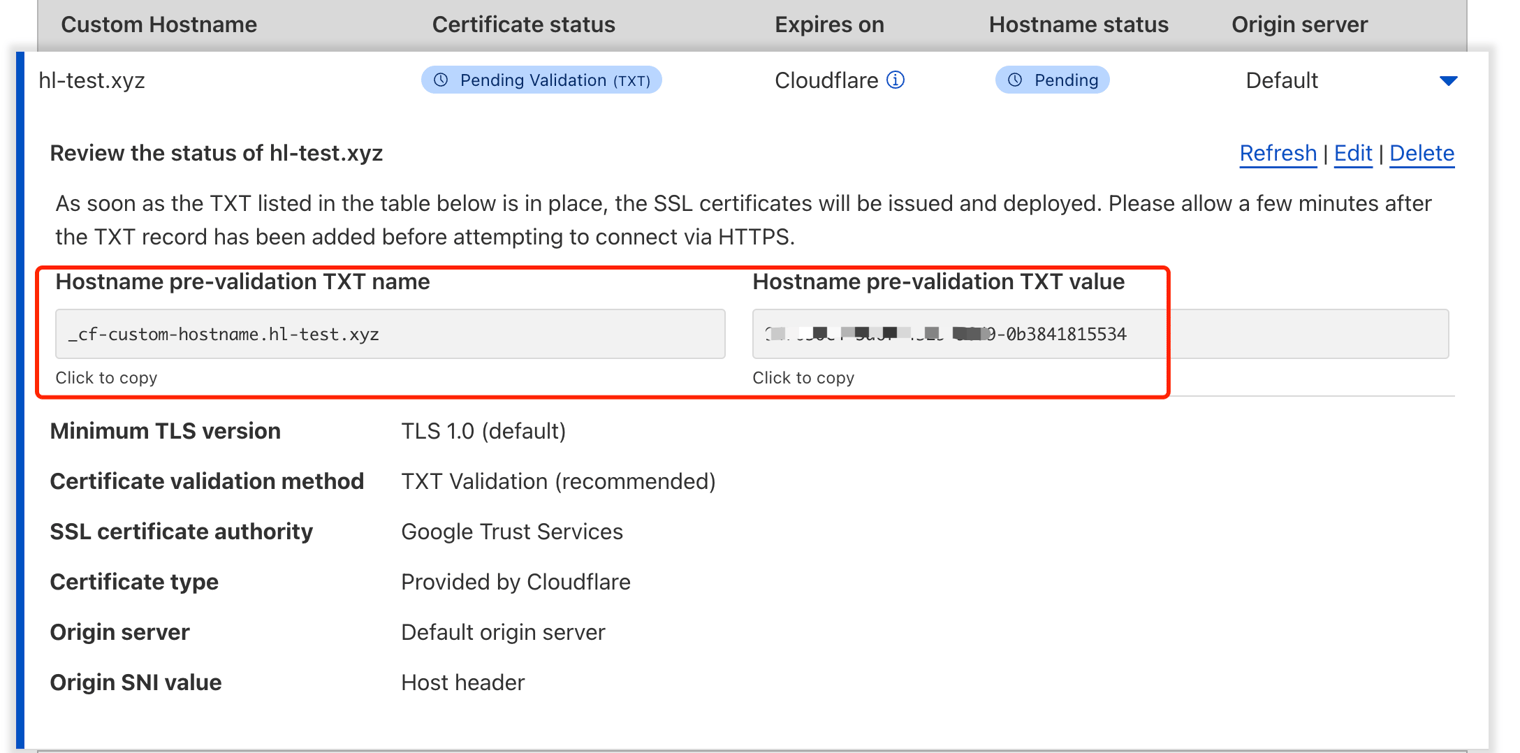The image size is (1520, 753).
Task: Click the Origin server column header
Action: (x=1299, y=25)
